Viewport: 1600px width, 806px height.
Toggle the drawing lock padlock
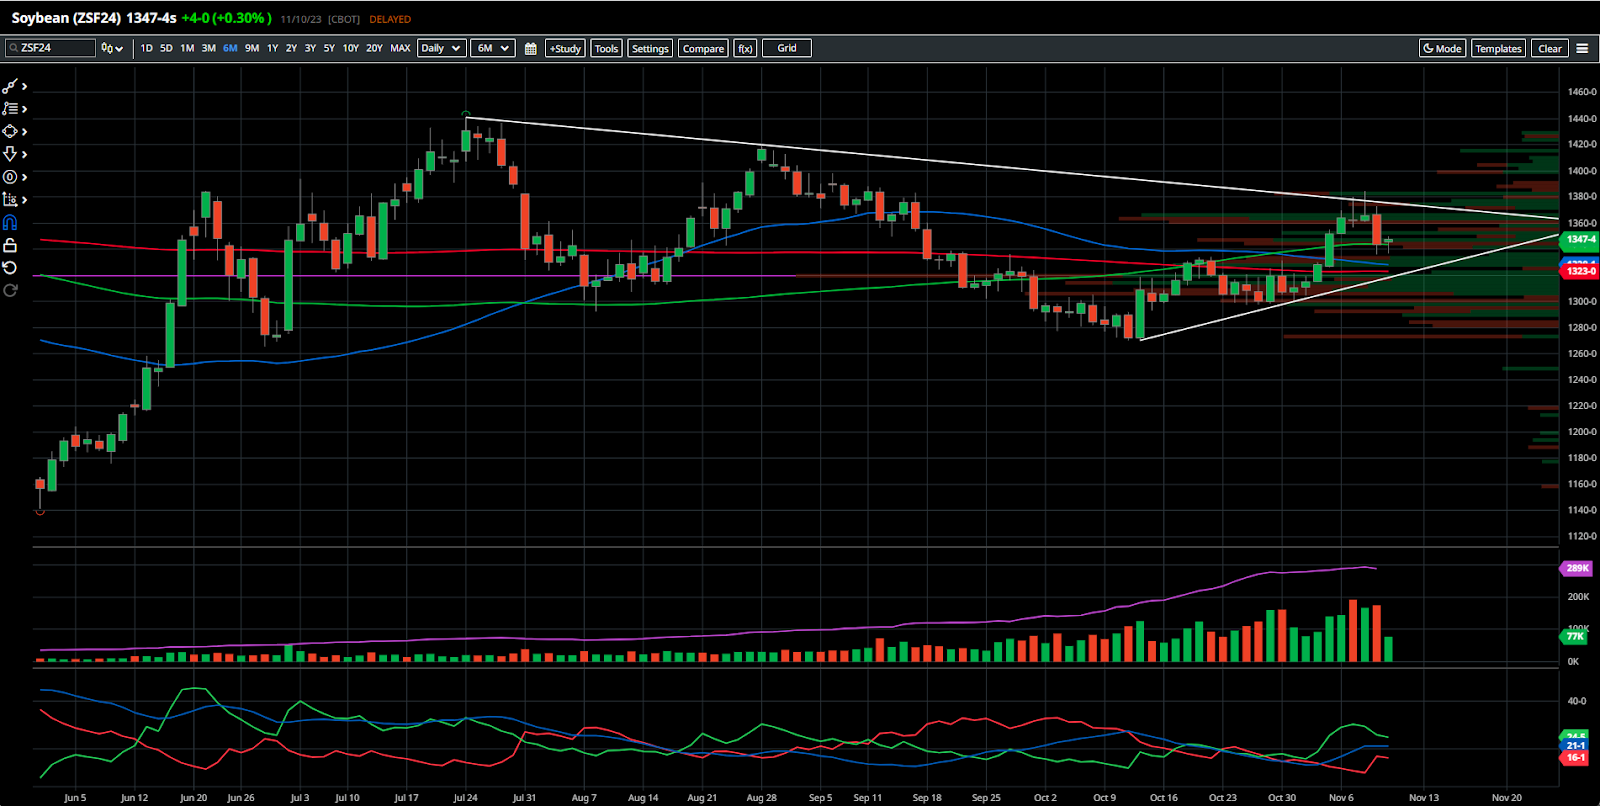10,245
